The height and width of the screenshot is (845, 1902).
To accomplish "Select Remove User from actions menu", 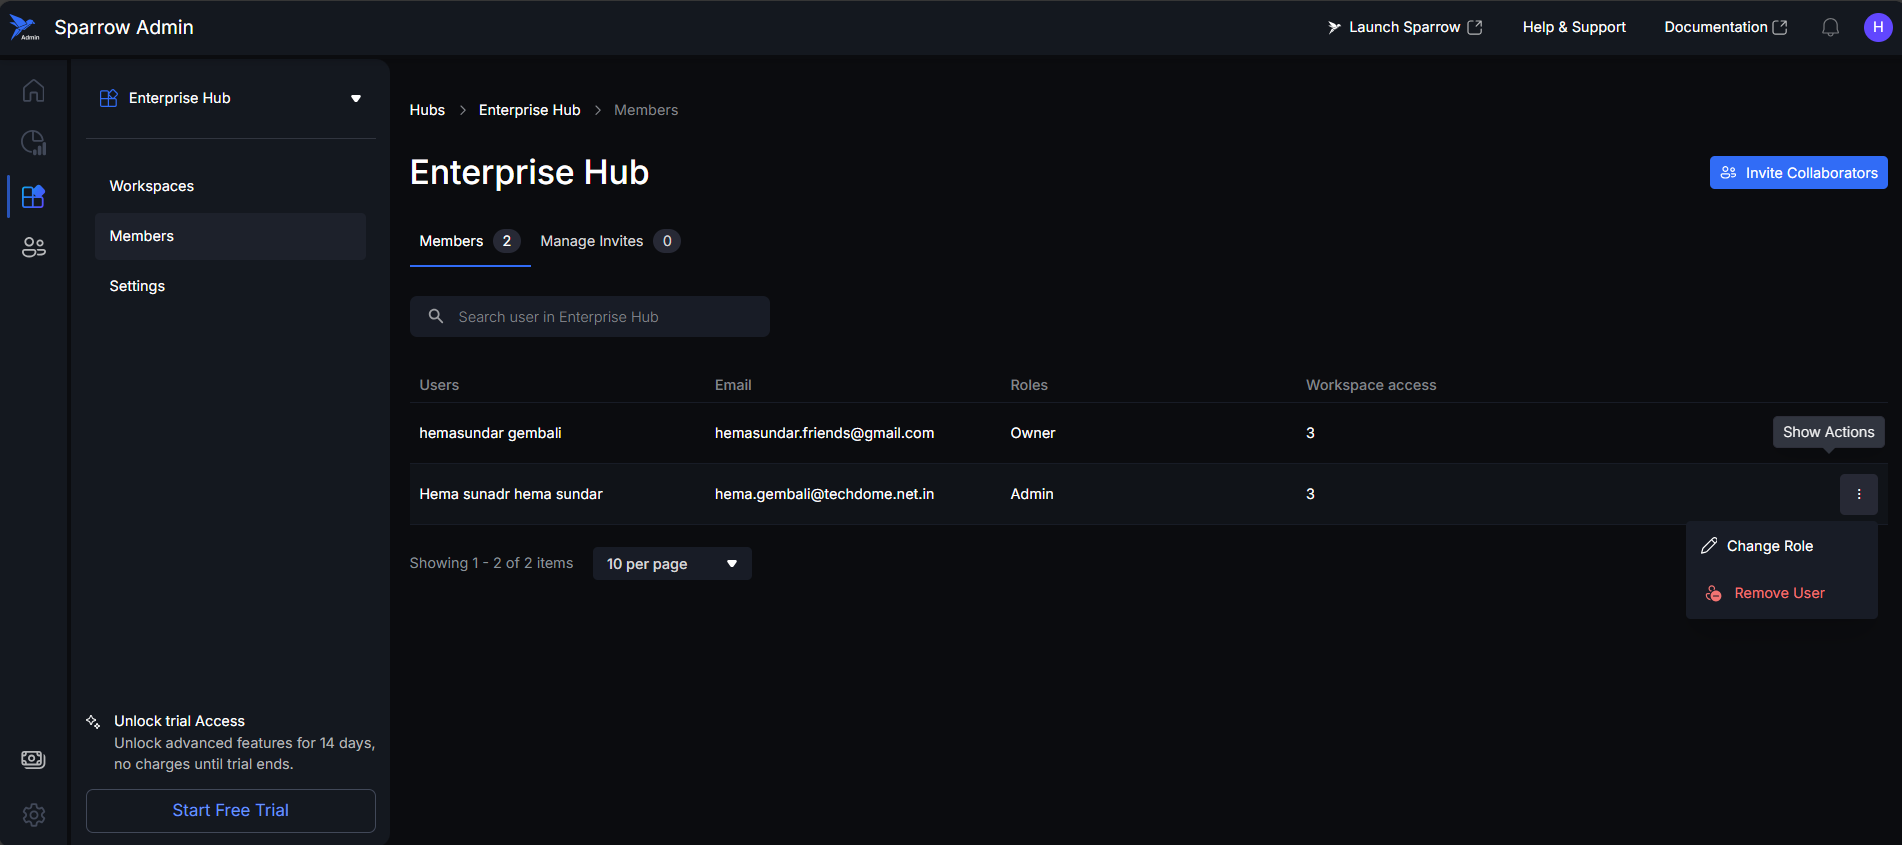I will 1778,593.
